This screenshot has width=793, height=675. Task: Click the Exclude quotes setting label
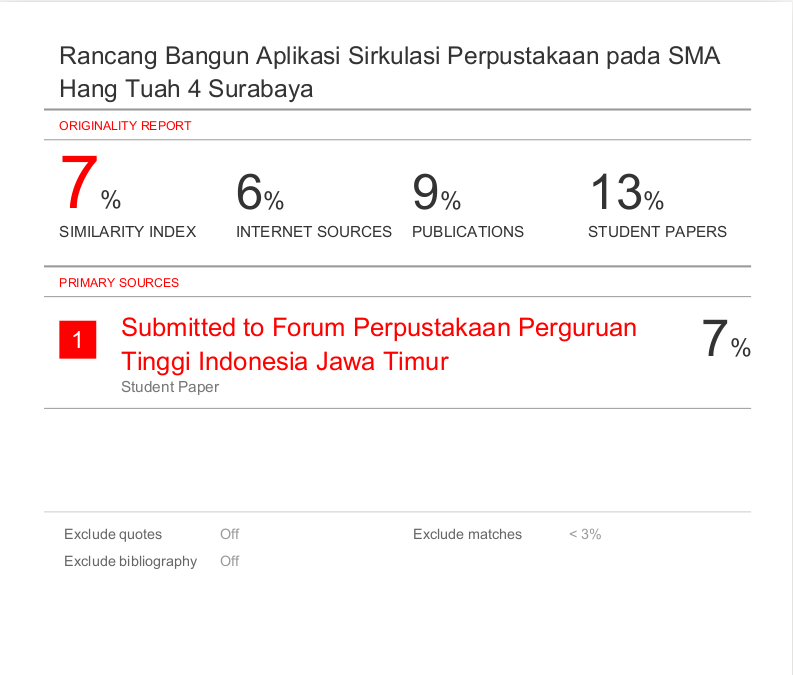pyautogui.click(x=113, y=534)
